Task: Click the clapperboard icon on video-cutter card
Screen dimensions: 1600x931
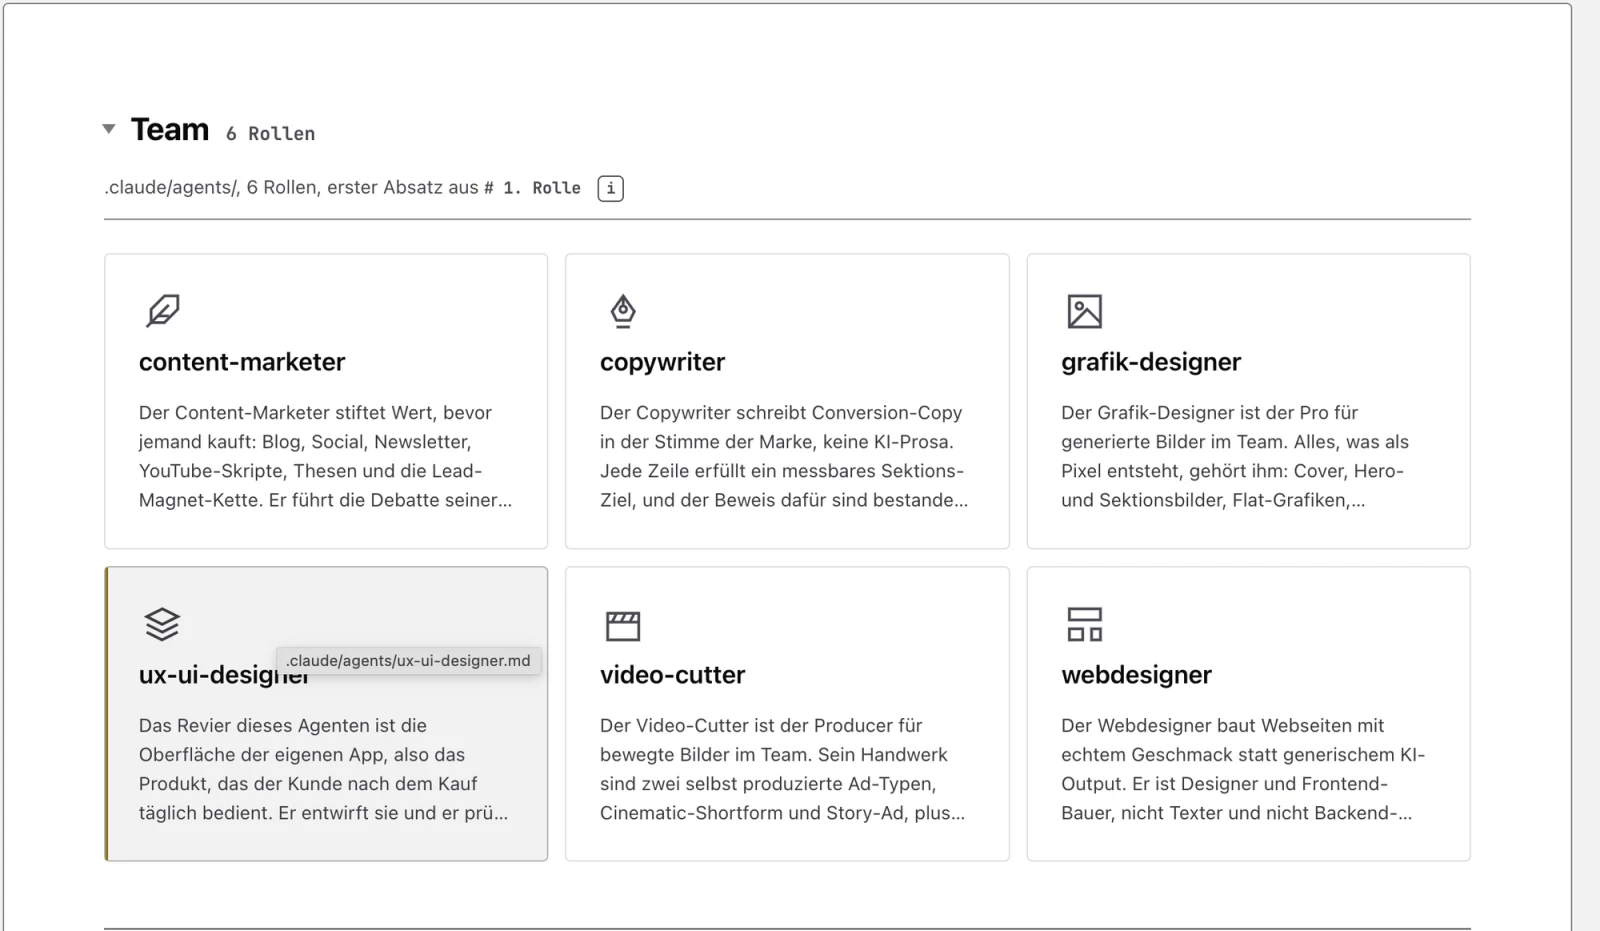Action: coord(623,626)
